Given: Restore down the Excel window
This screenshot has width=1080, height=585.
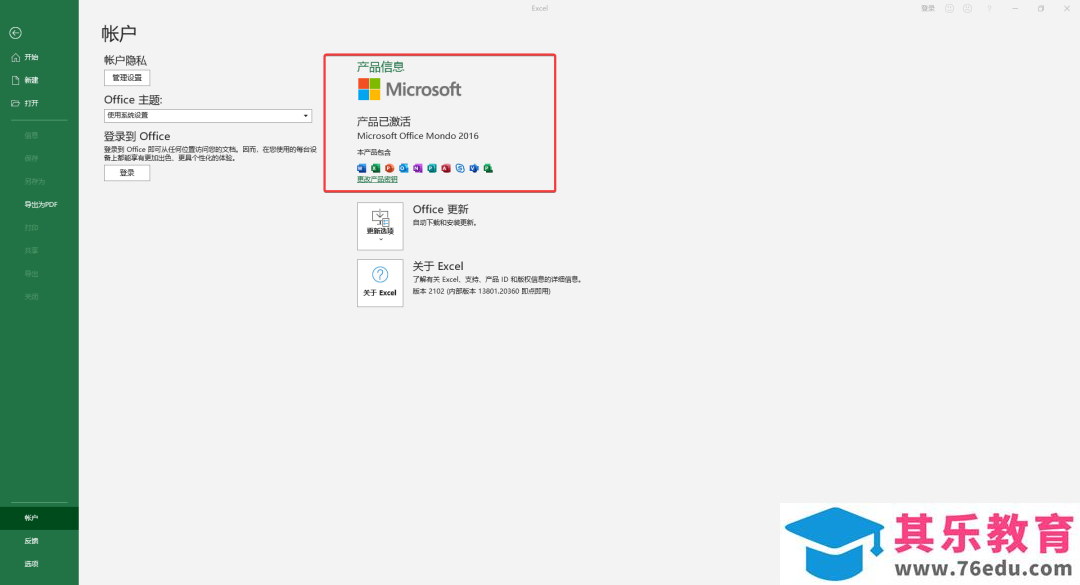Looking at the screenshot, I should [x=1041, y=8].
